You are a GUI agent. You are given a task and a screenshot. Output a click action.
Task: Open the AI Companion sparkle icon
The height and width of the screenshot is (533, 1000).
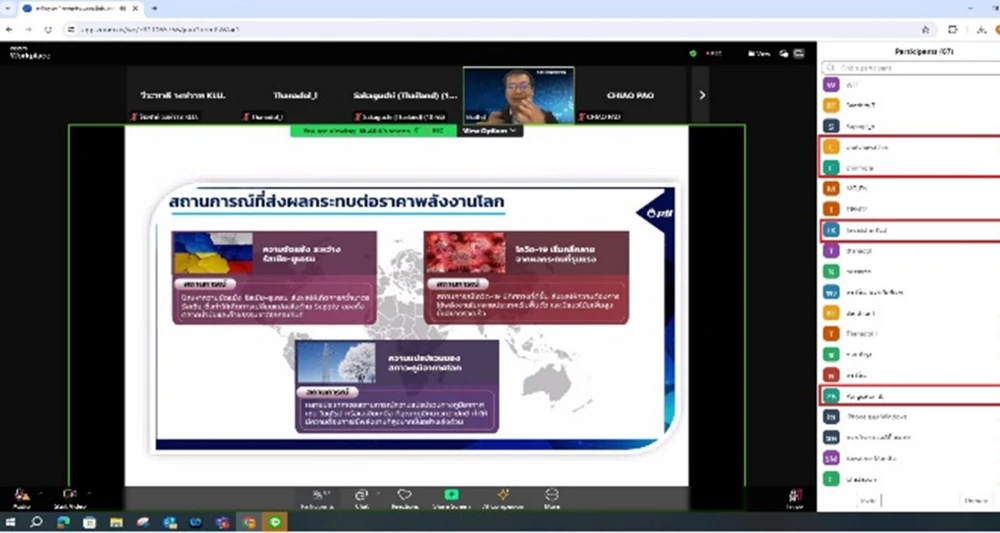(x=503, y=495)
